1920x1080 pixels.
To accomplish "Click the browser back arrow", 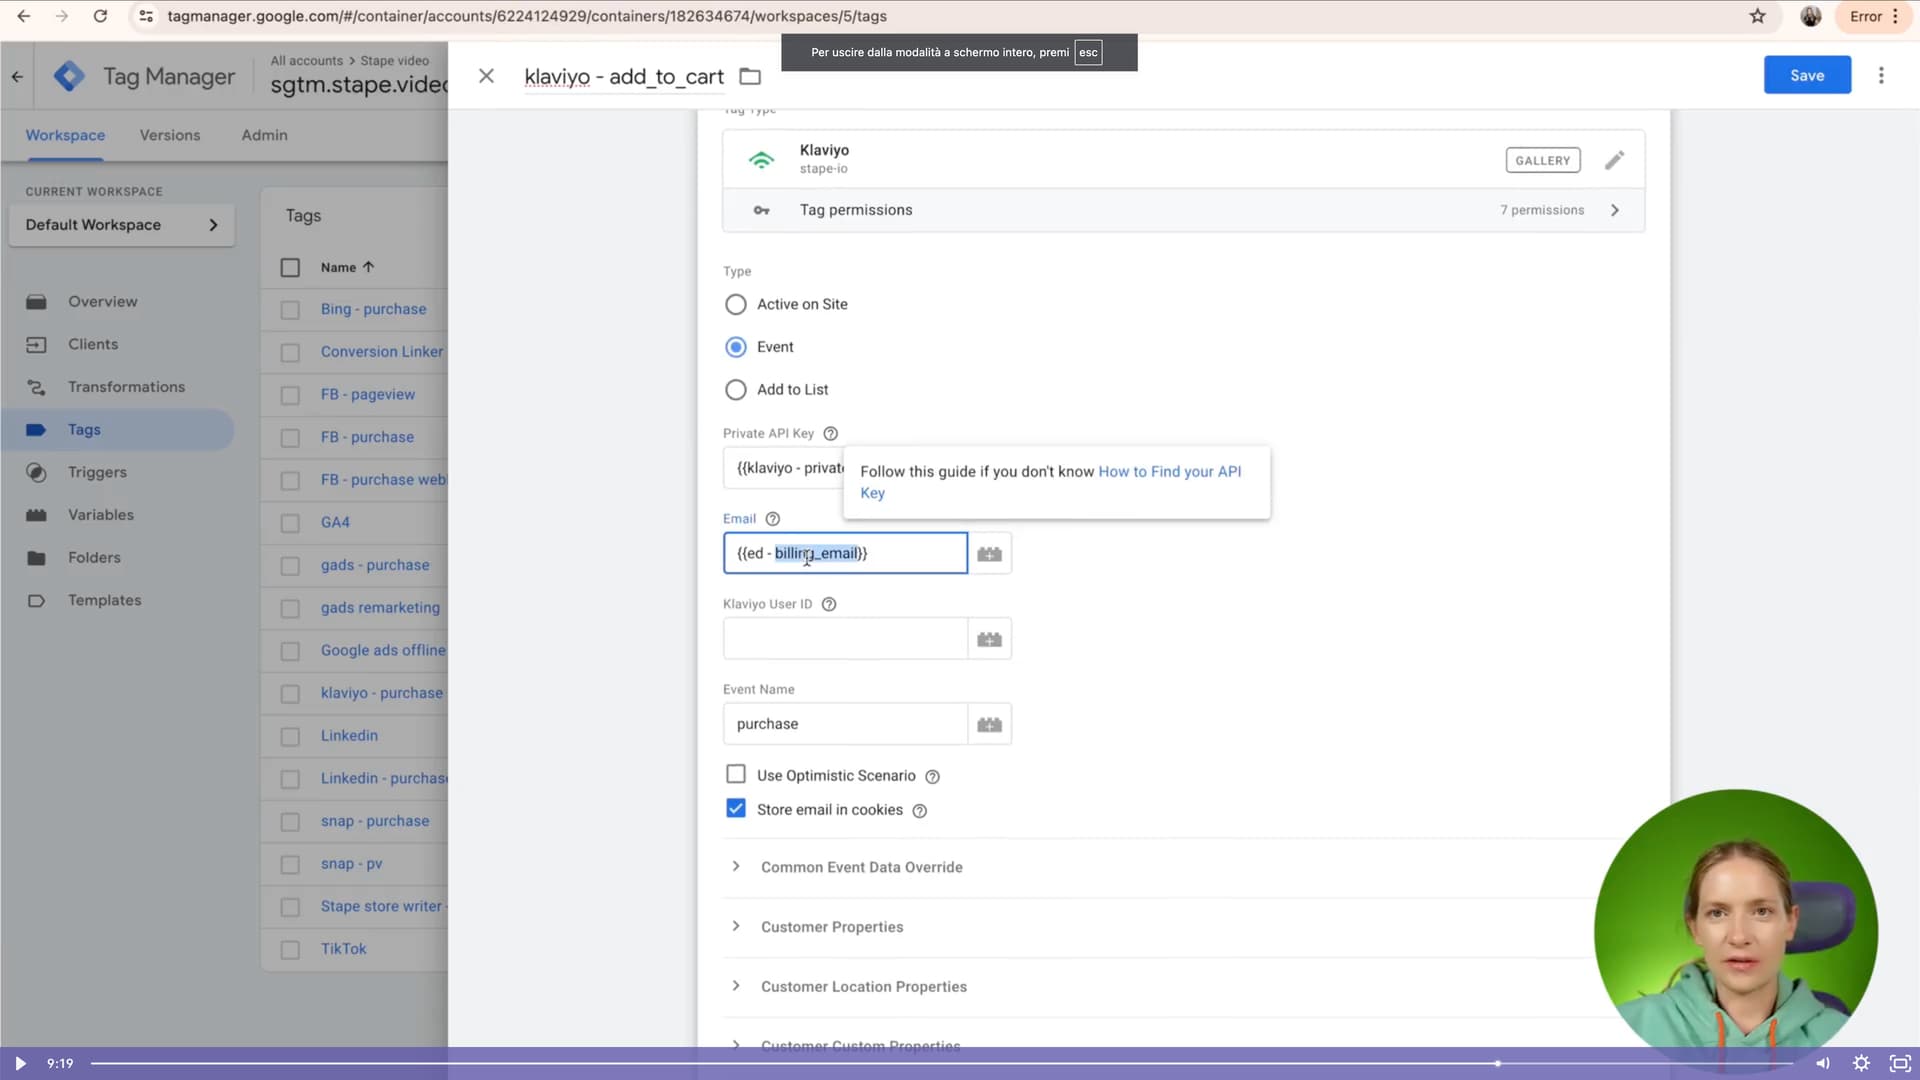I will coord(24,16).
